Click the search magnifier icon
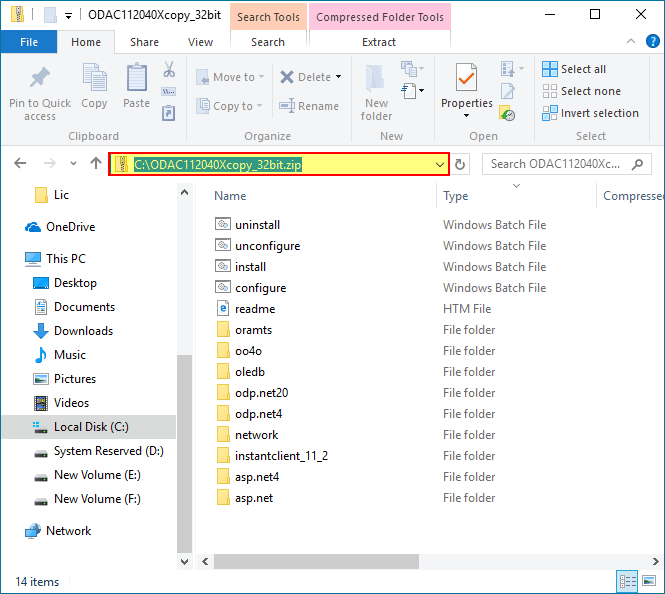The width and height of the screenshot is (665, 594). [637, 164]
